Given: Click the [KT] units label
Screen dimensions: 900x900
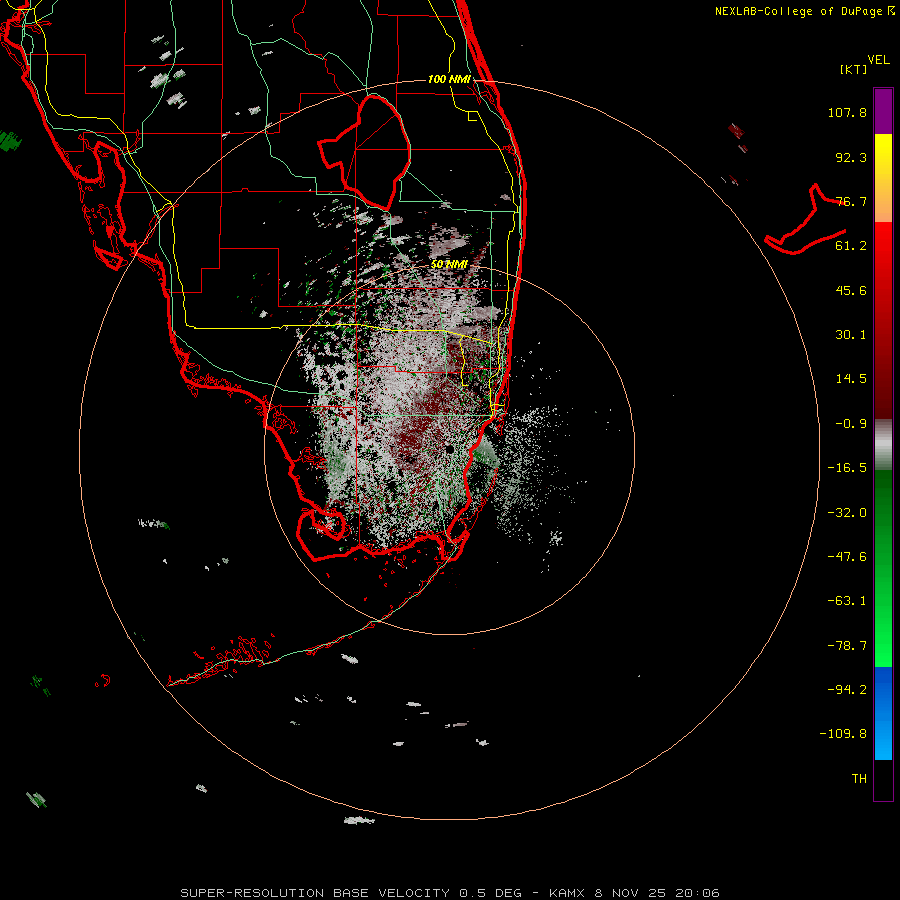Looking at the screenshot, I should click(x=854, y=69).
